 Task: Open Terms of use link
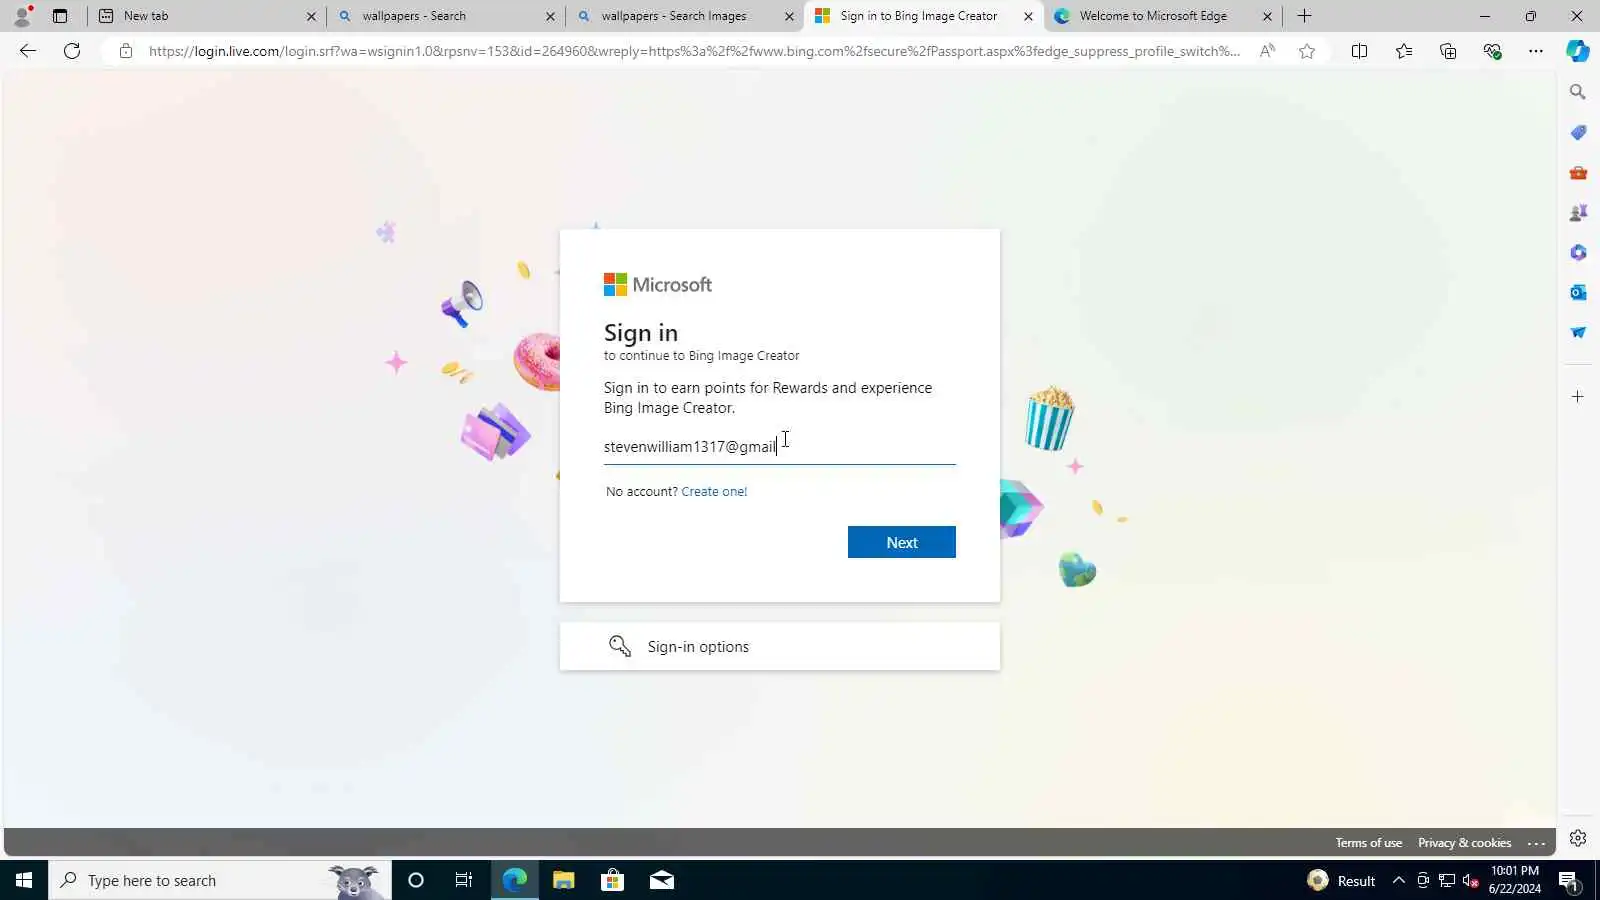[1368, 843]
